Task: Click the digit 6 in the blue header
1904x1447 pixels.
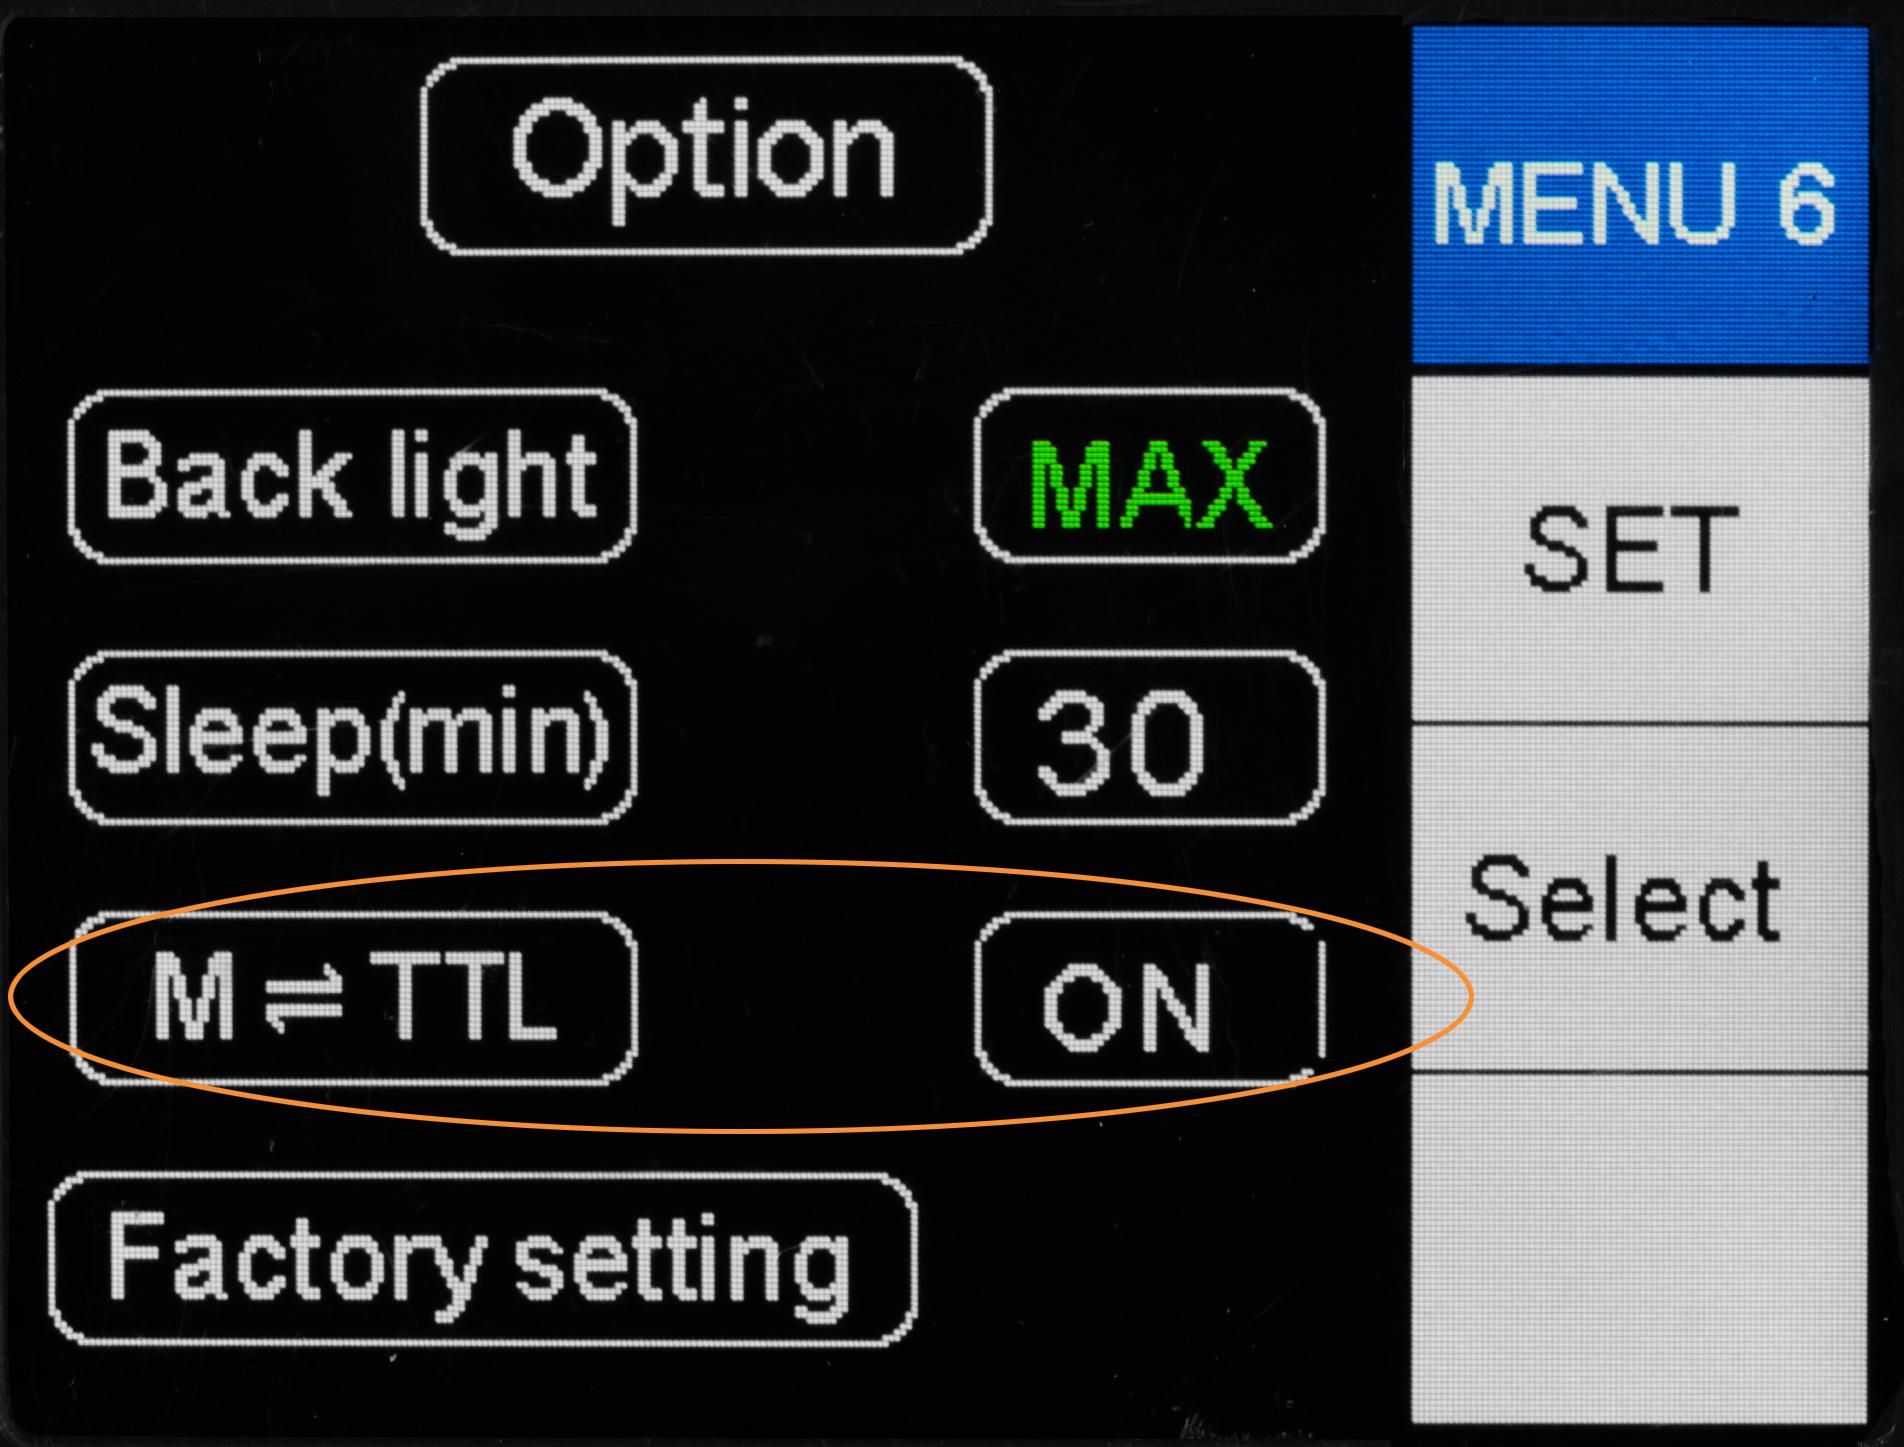Action: coord(1806,203)
